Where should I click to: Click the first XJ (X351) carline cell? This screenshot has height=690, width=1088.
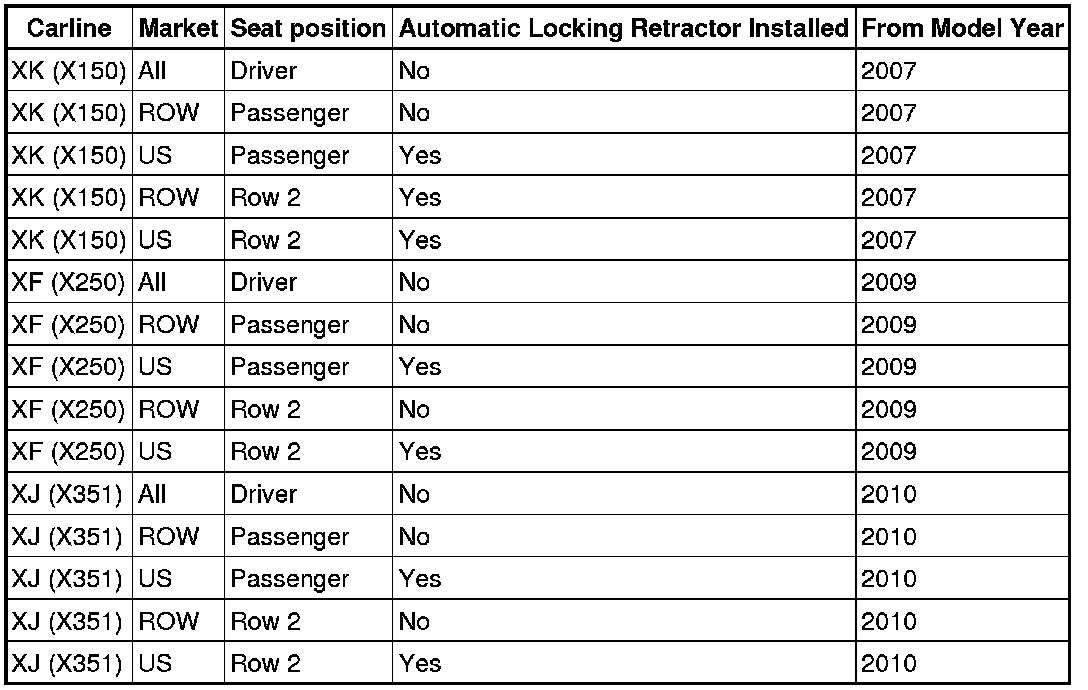[x=67, y=494]
